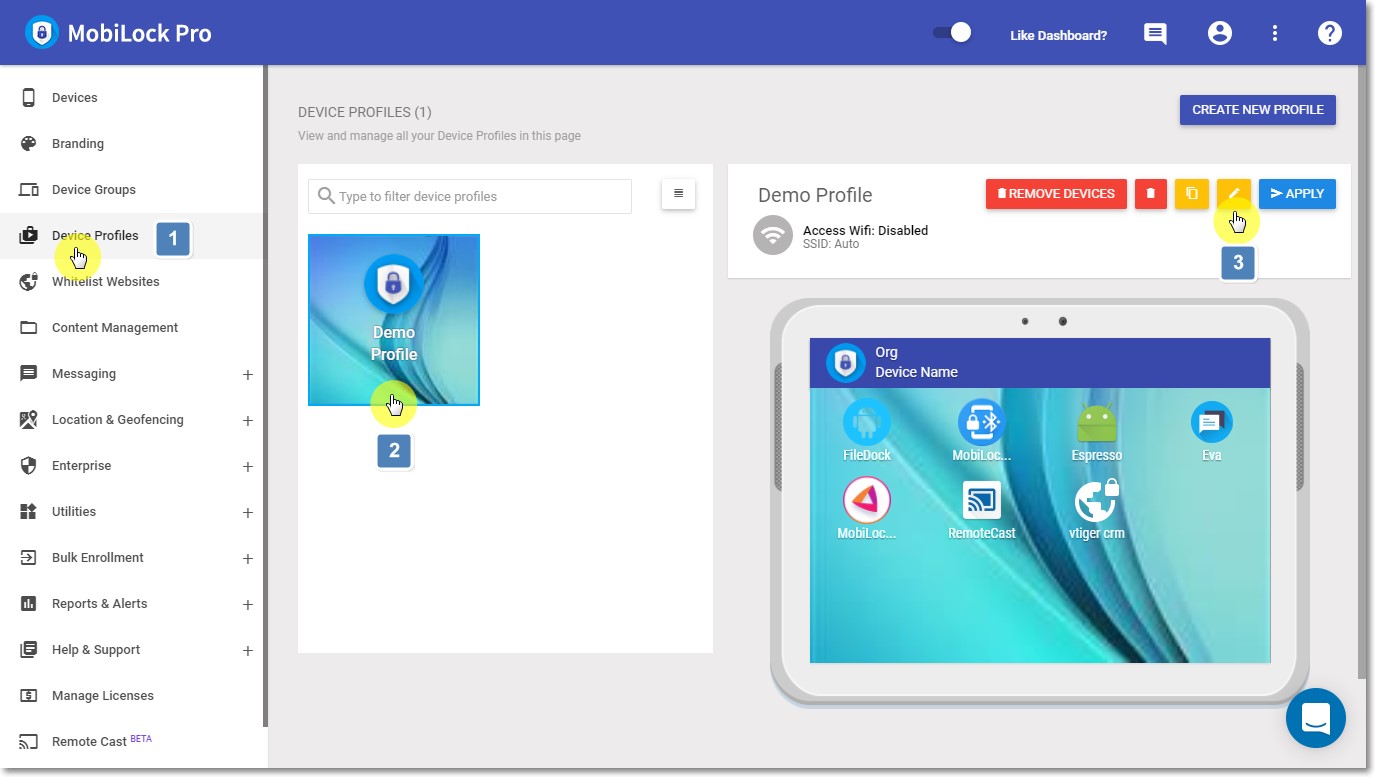
Task: Open Branding in sidebar
Action: point(132,144)
